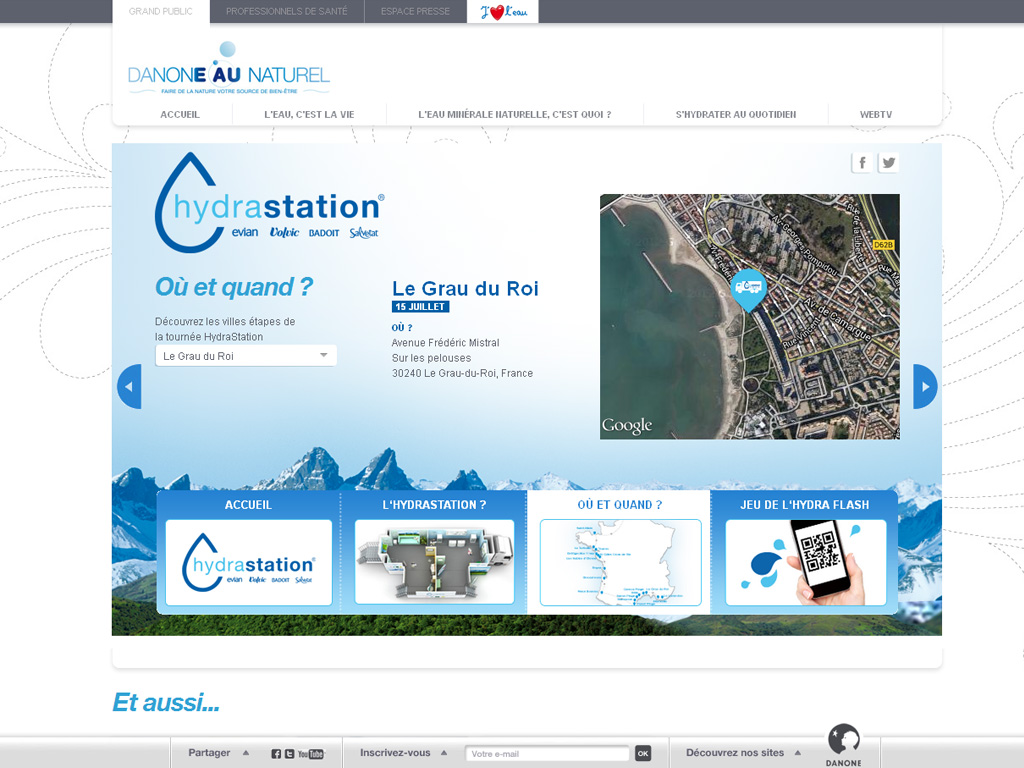Click the text la tournée HydraStation
The height and width of the screenshot is (768, 1024).
pos(209,337)
